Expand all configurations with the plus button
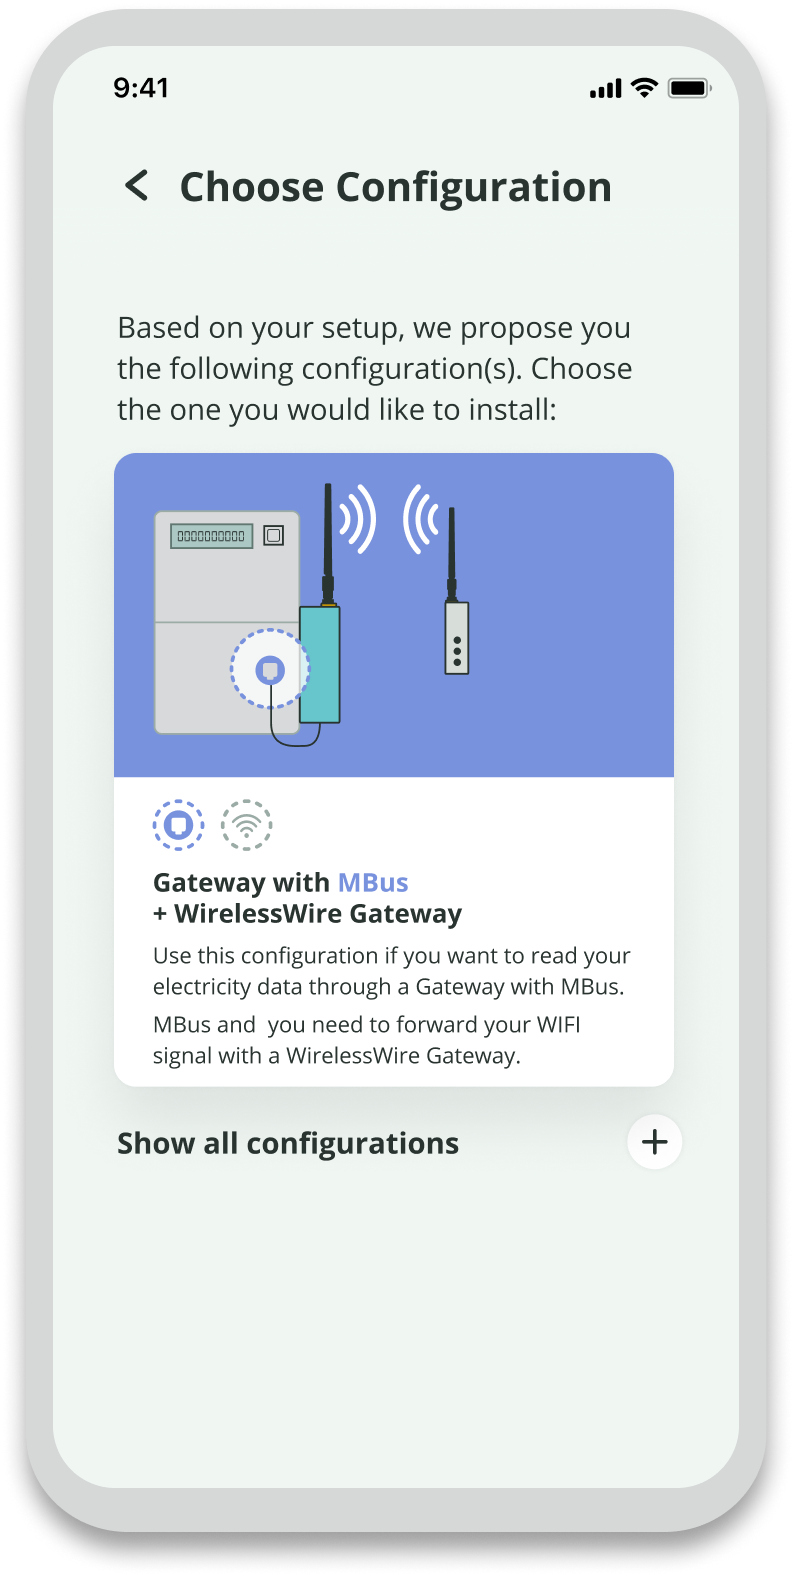Viewport: 794px width, 1577px height. (655, 1142)
